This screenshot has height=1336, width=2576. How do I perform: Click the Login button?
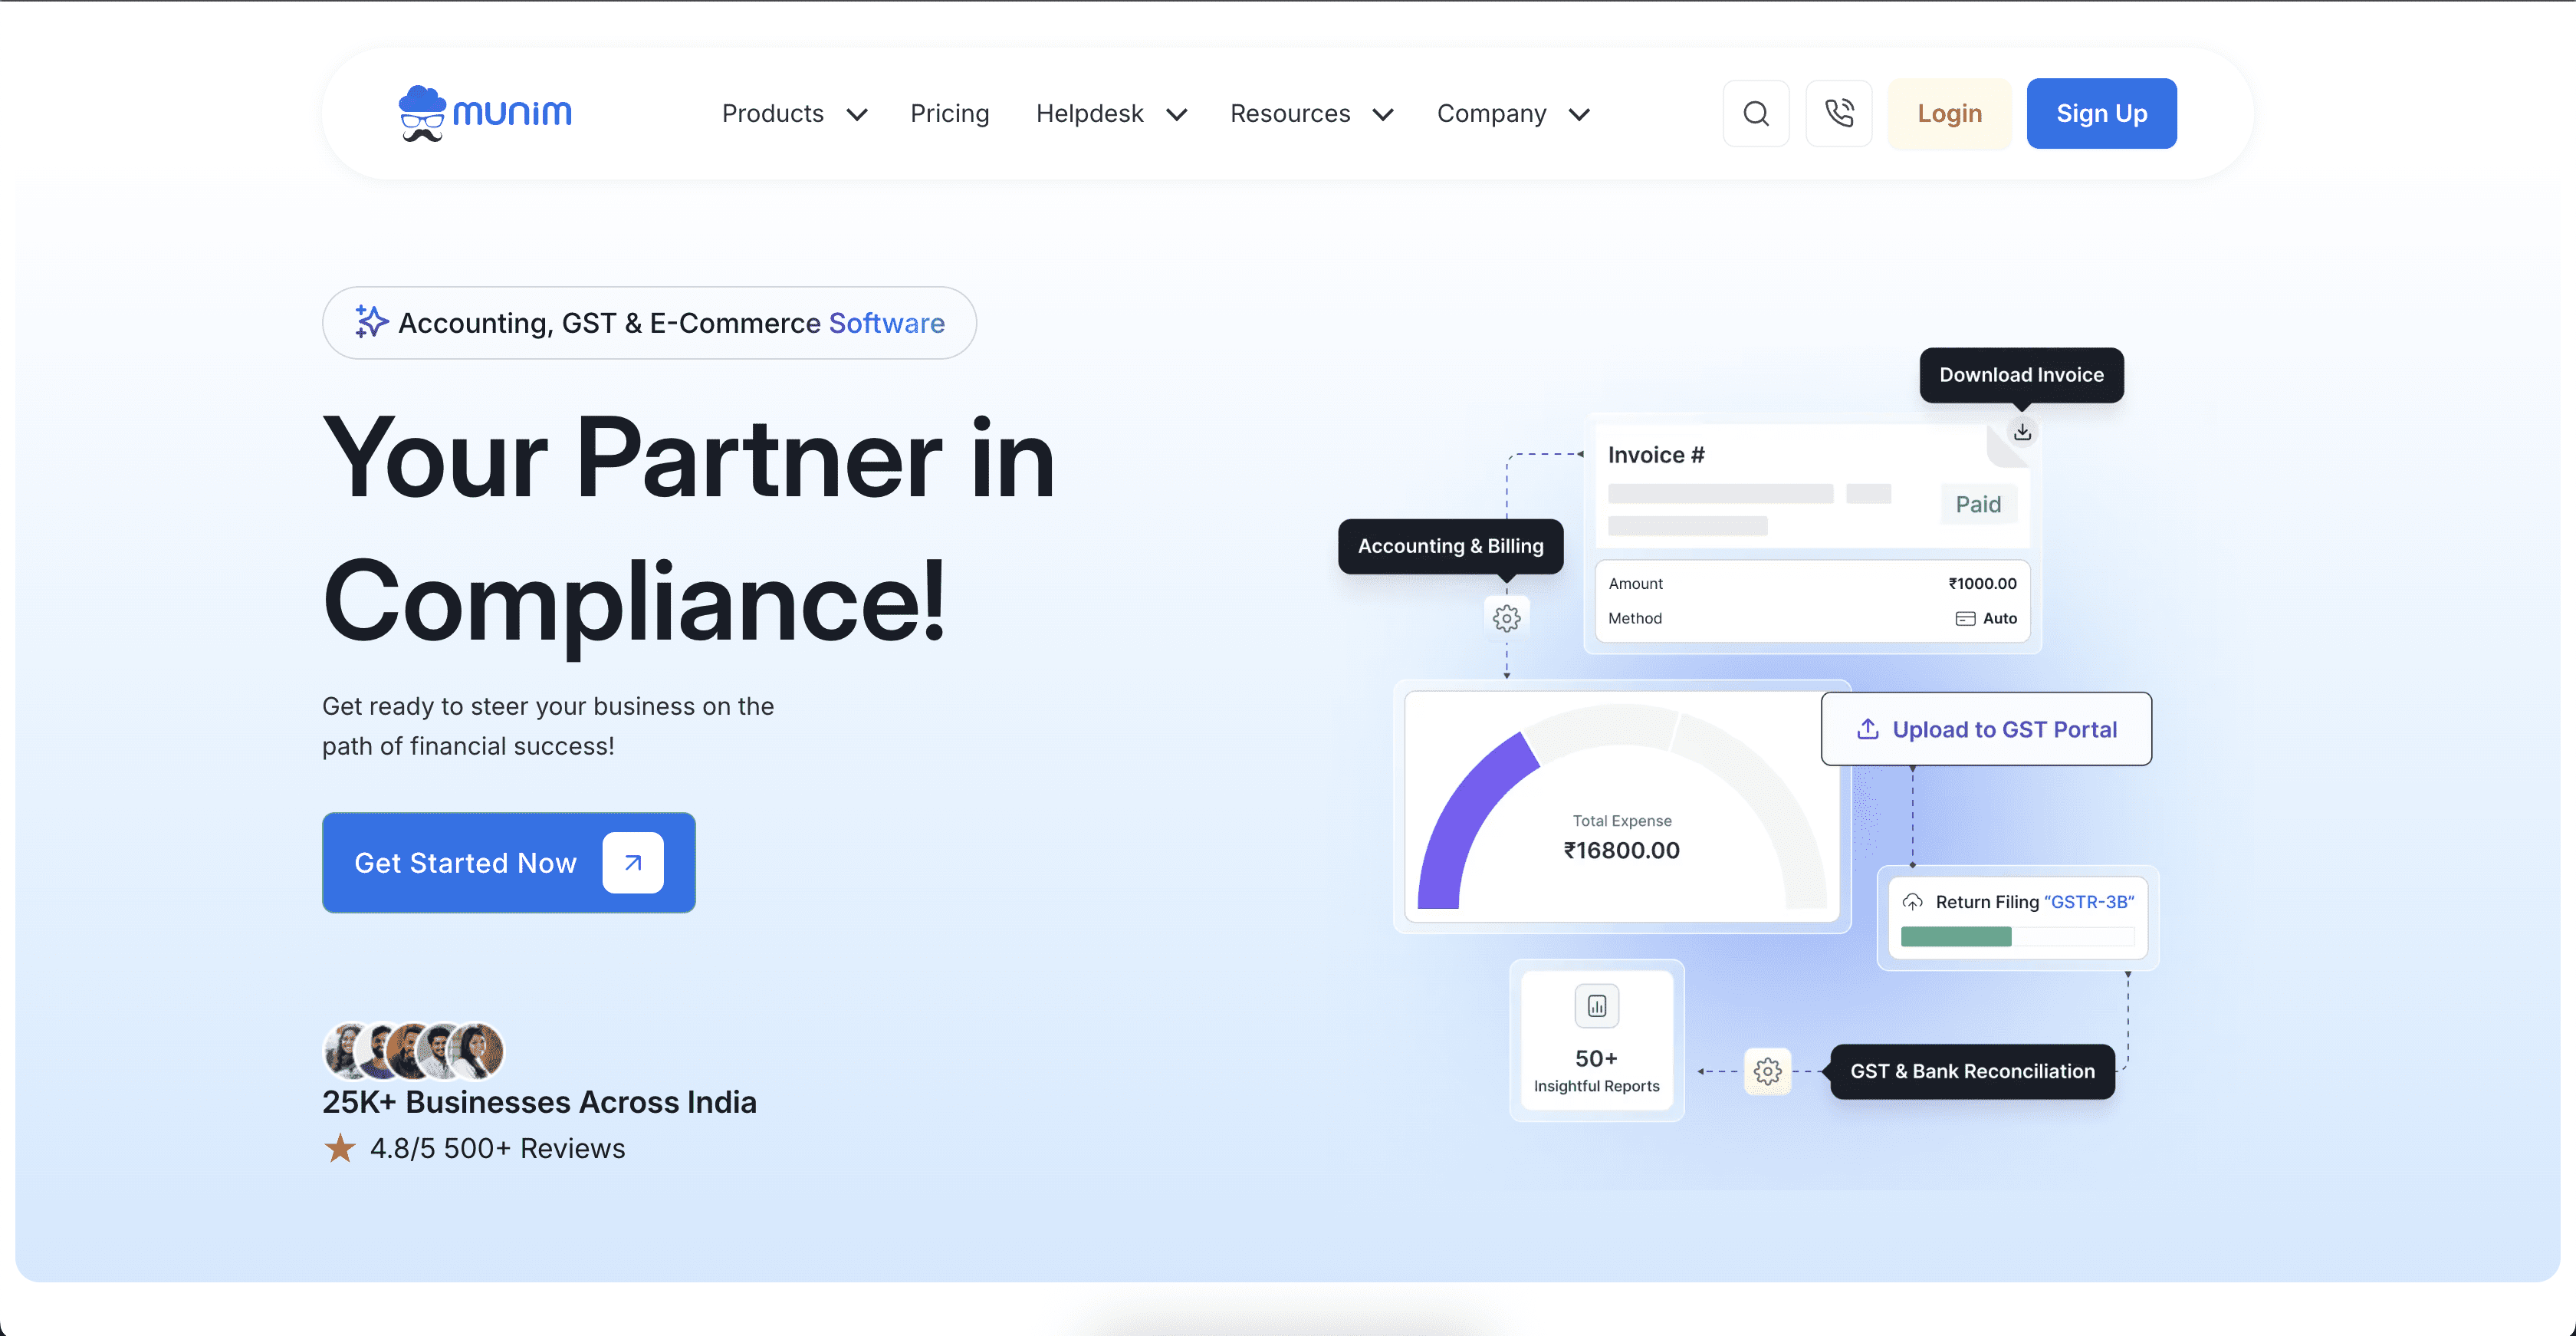point(1949,114)
